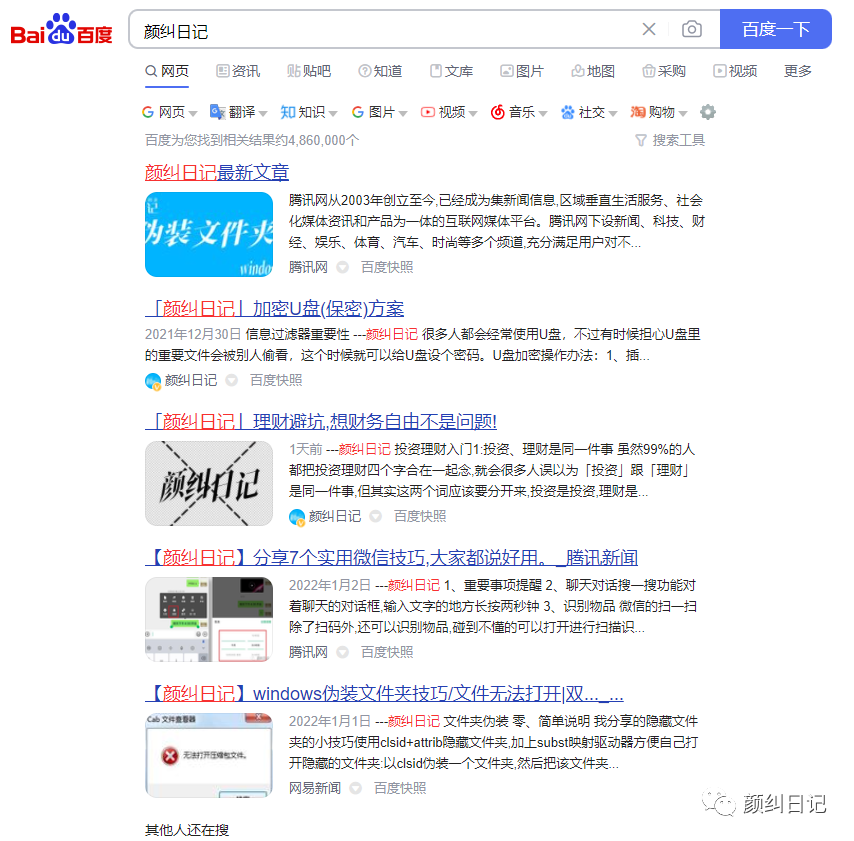Image resolution: width=854 pixels, height=841 pixels.
Task: Focus the search input containing 颜纠日记
Action: [x=381, y=30]
